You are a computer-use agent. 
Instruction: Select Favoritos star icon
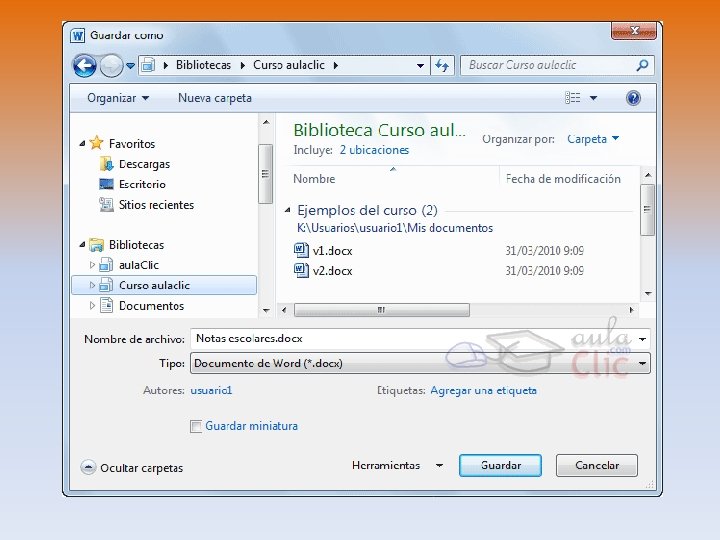click(x=96, y=143)
